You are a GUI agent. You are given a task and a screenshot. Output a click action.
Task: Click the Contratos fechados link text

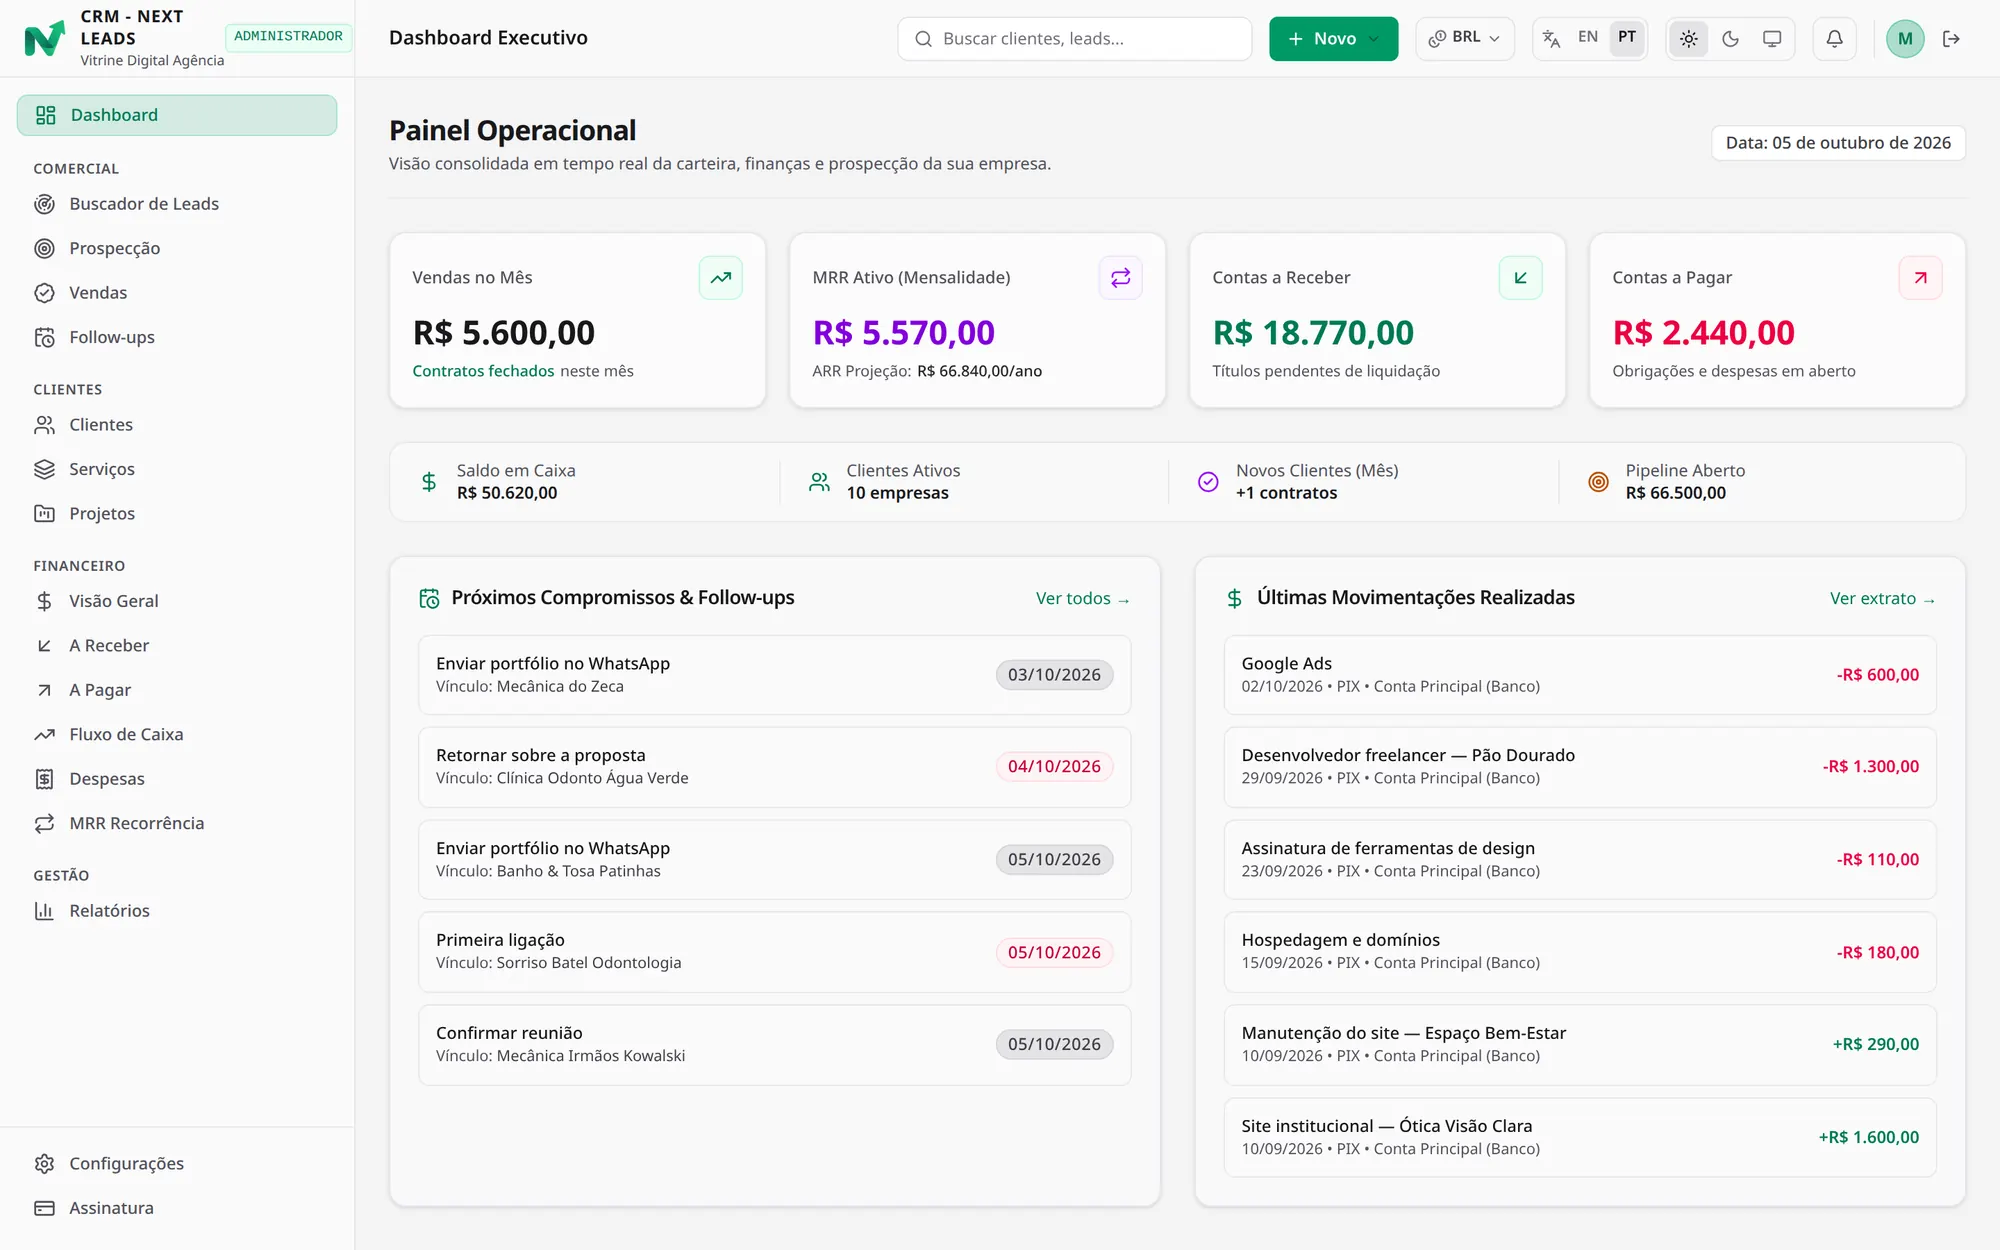483,371
